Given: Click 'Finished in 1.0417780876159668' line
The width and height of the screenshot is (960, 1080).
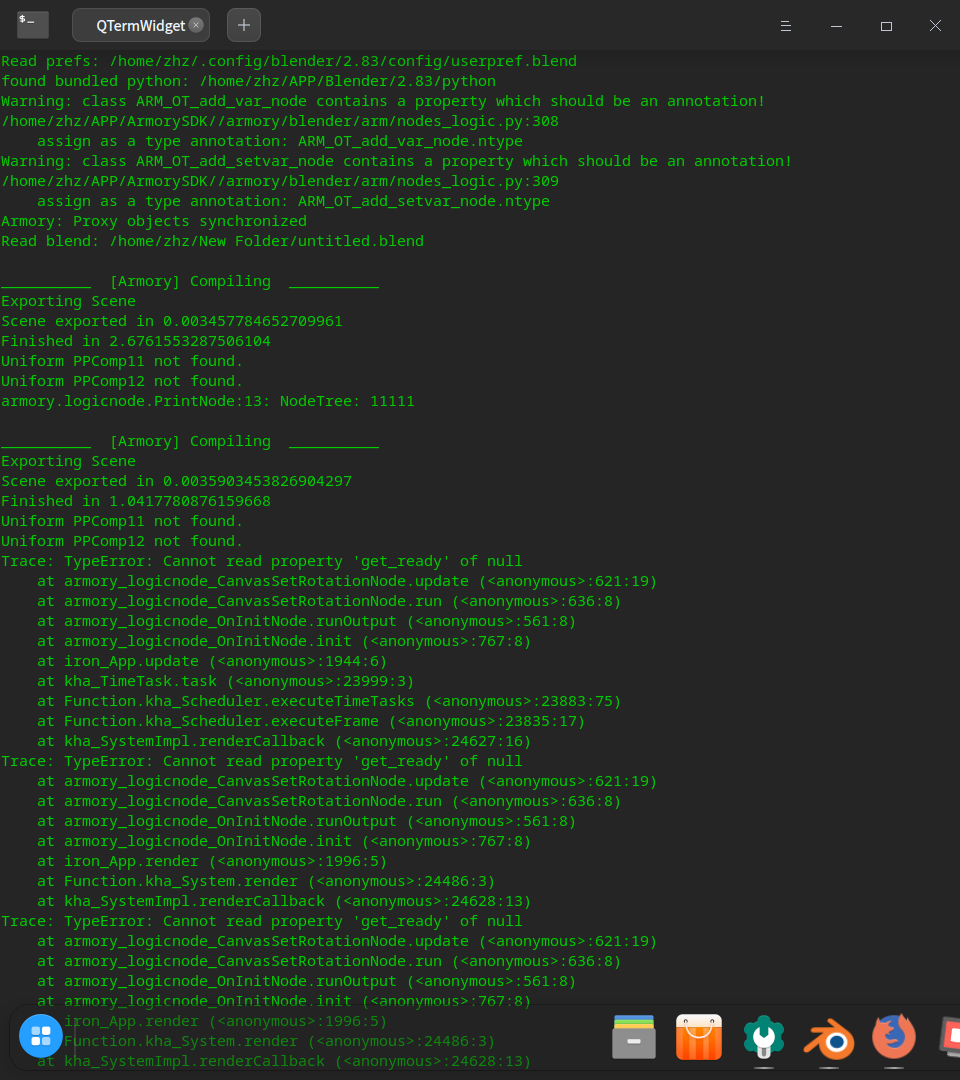Looking at the screenshot, I should coord(136,501).
